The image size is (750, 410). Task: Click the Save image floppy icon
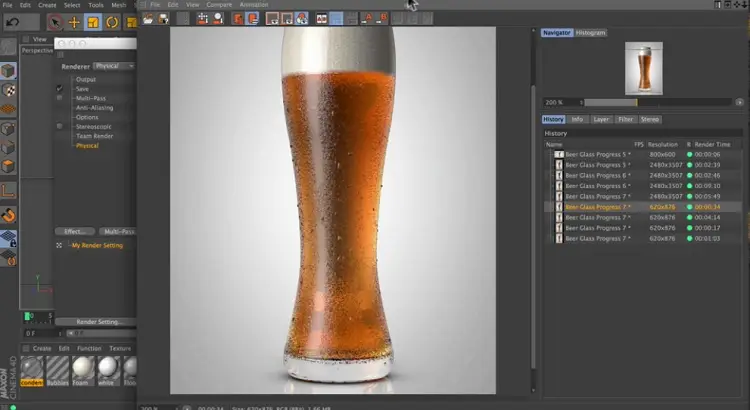[x=164, y=19]
